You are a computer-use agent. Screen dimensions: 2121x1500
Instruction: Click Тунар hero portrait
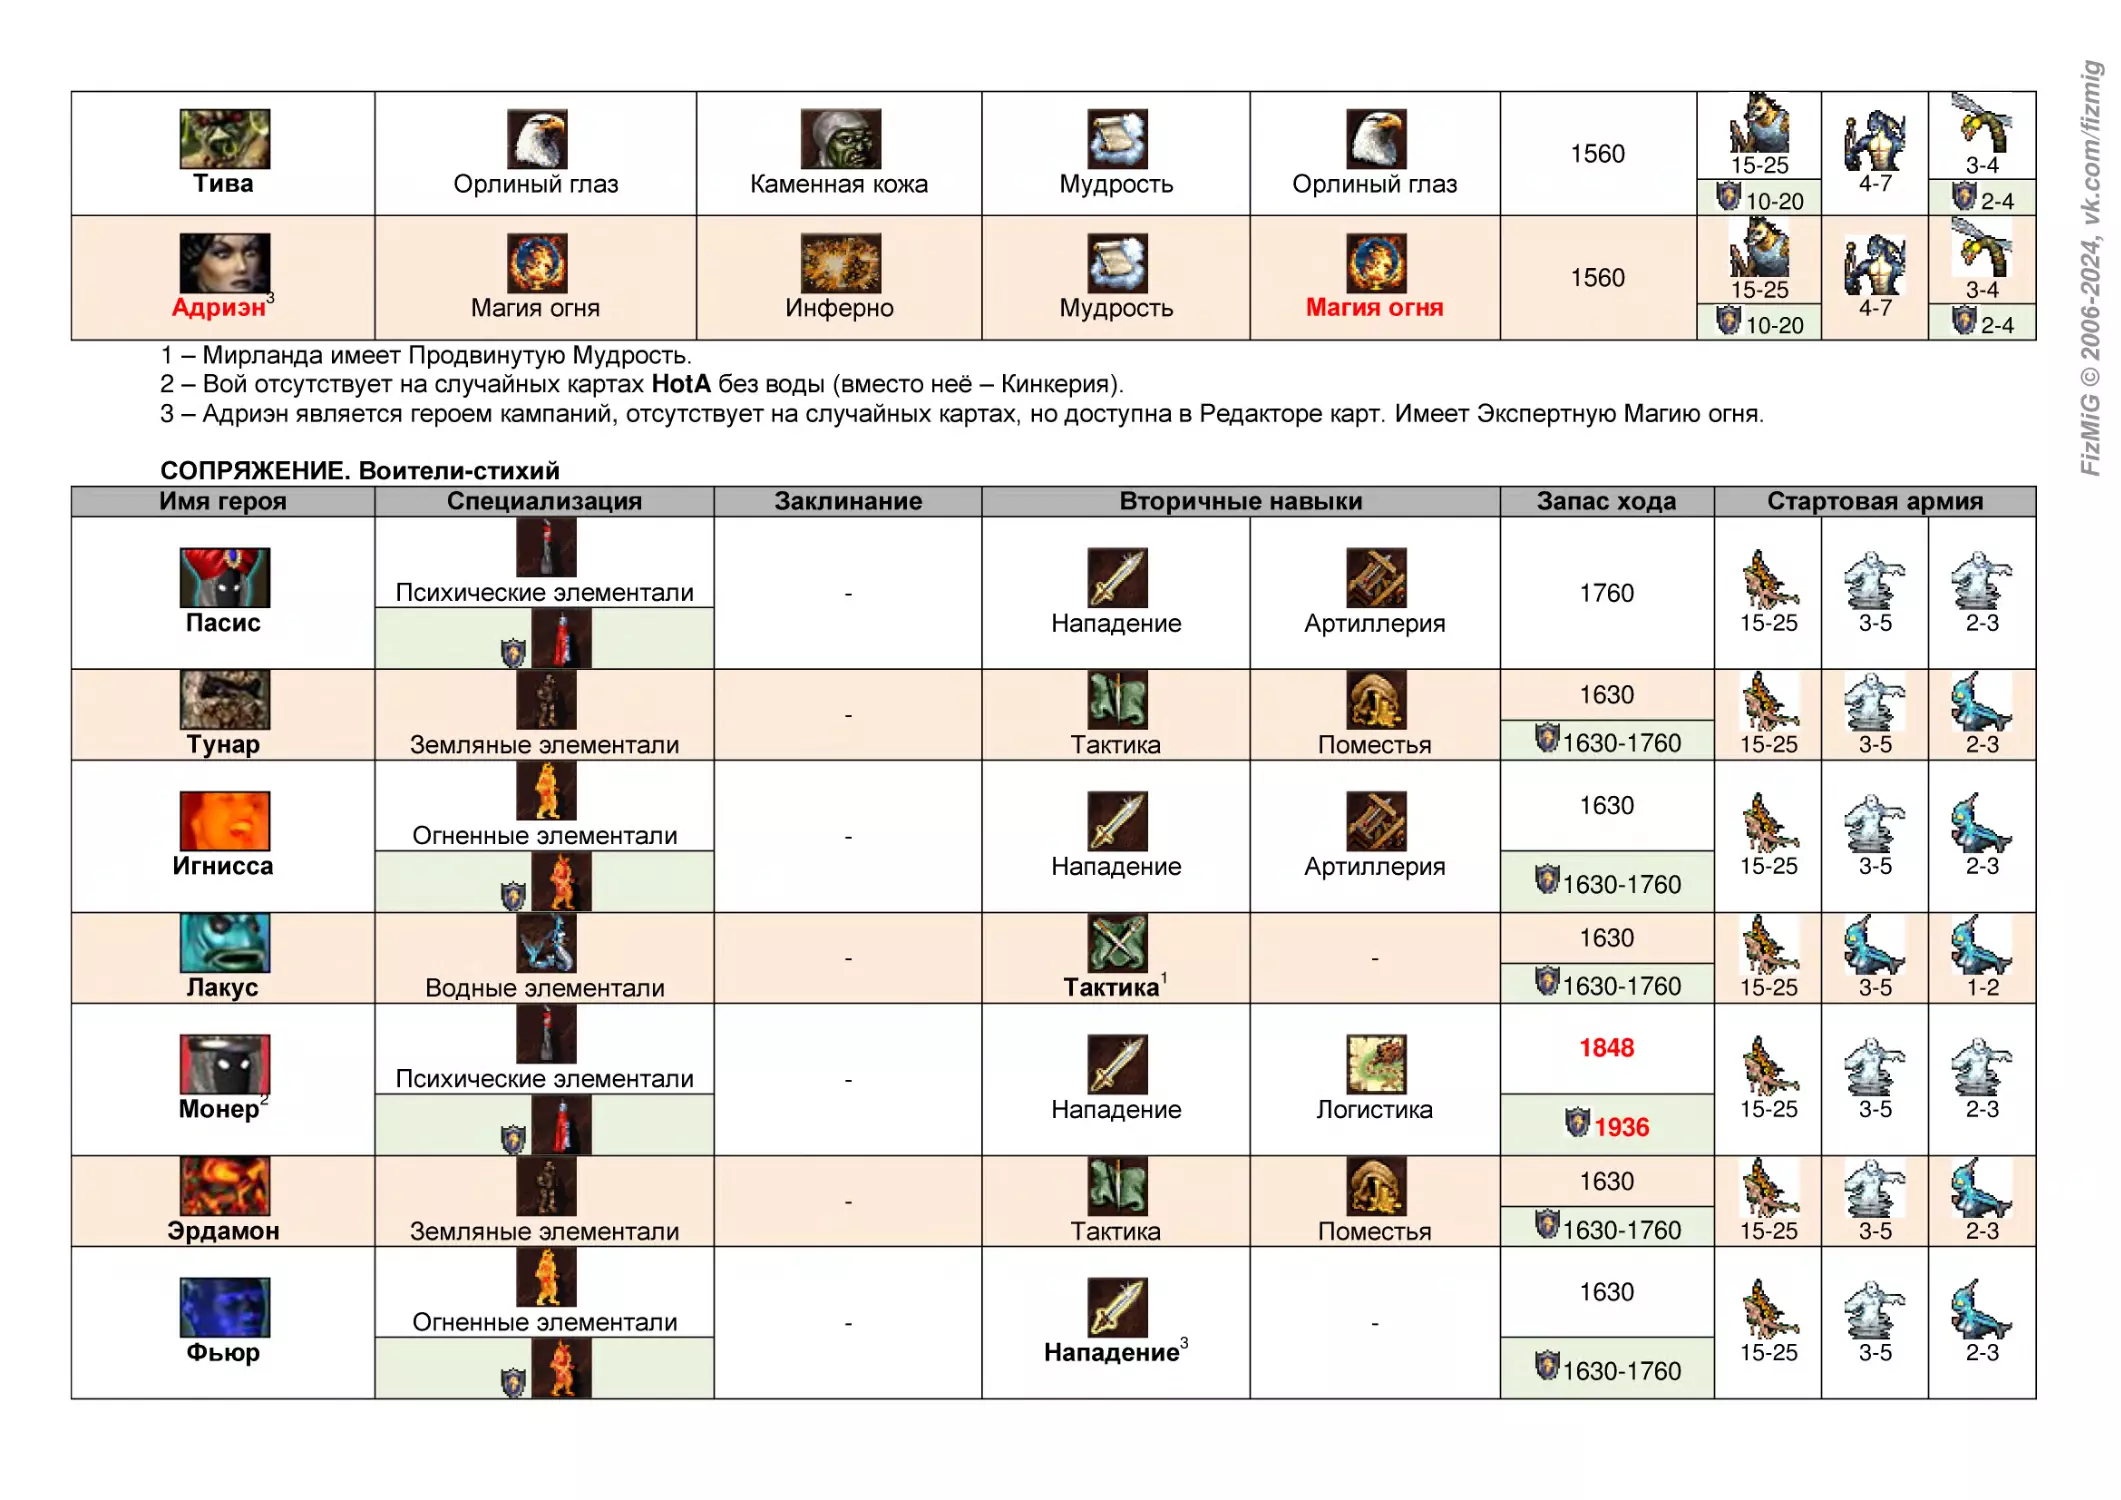(224, 700)
